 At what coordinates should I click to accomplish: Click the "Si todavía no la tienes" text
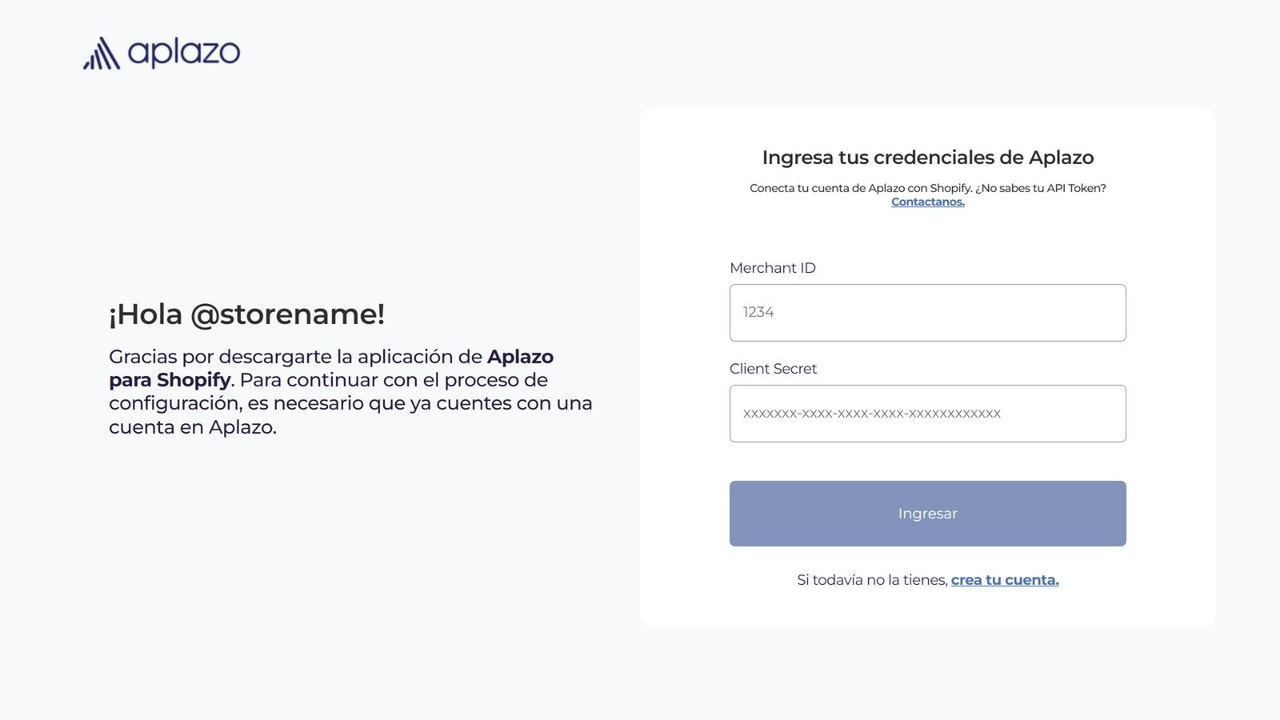tap(871, 579)
